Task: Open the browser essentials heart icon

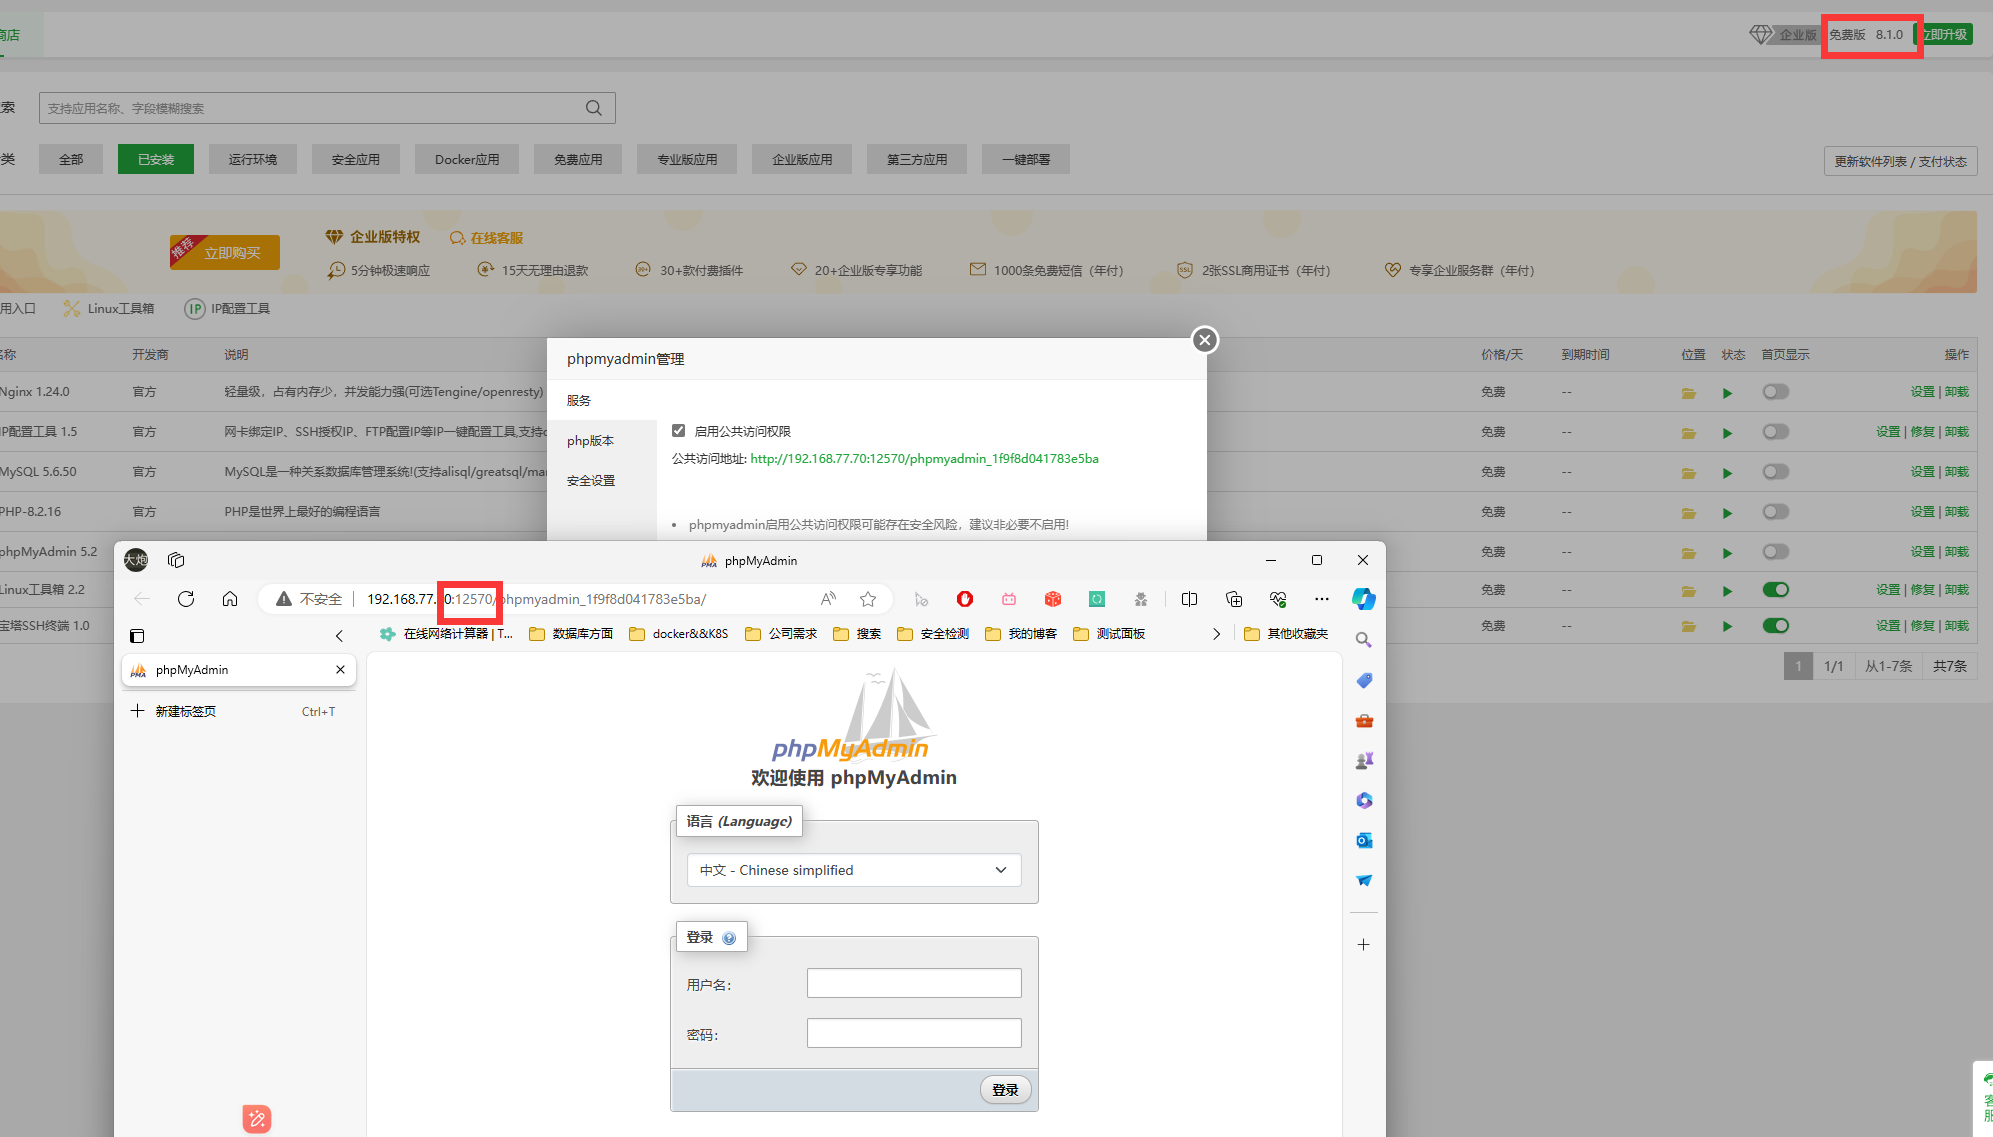Action: pos(1278,599)
